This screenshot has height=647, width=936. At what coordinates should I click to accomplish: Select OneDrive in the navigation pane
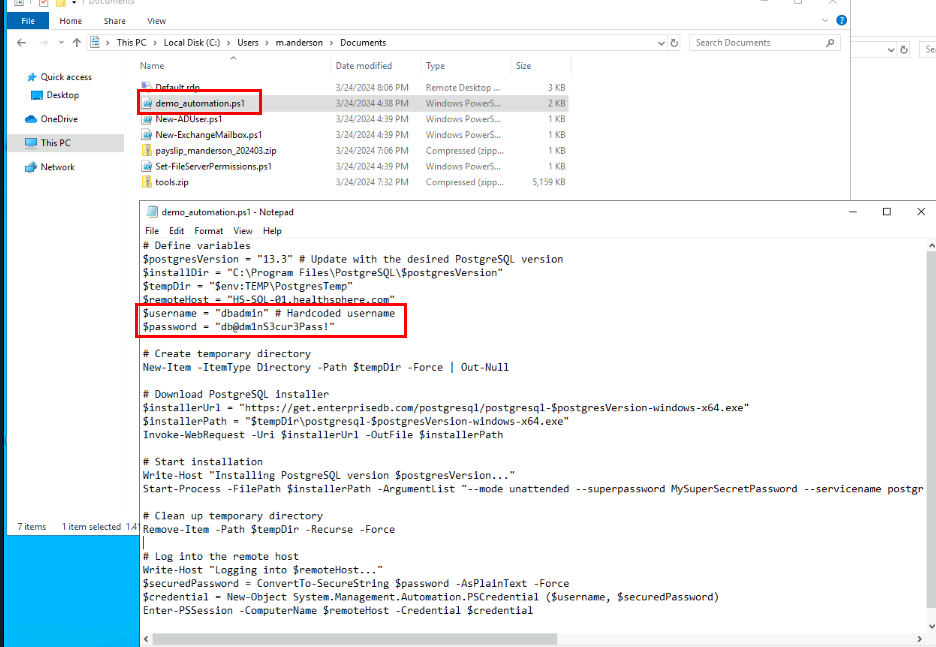58,119
